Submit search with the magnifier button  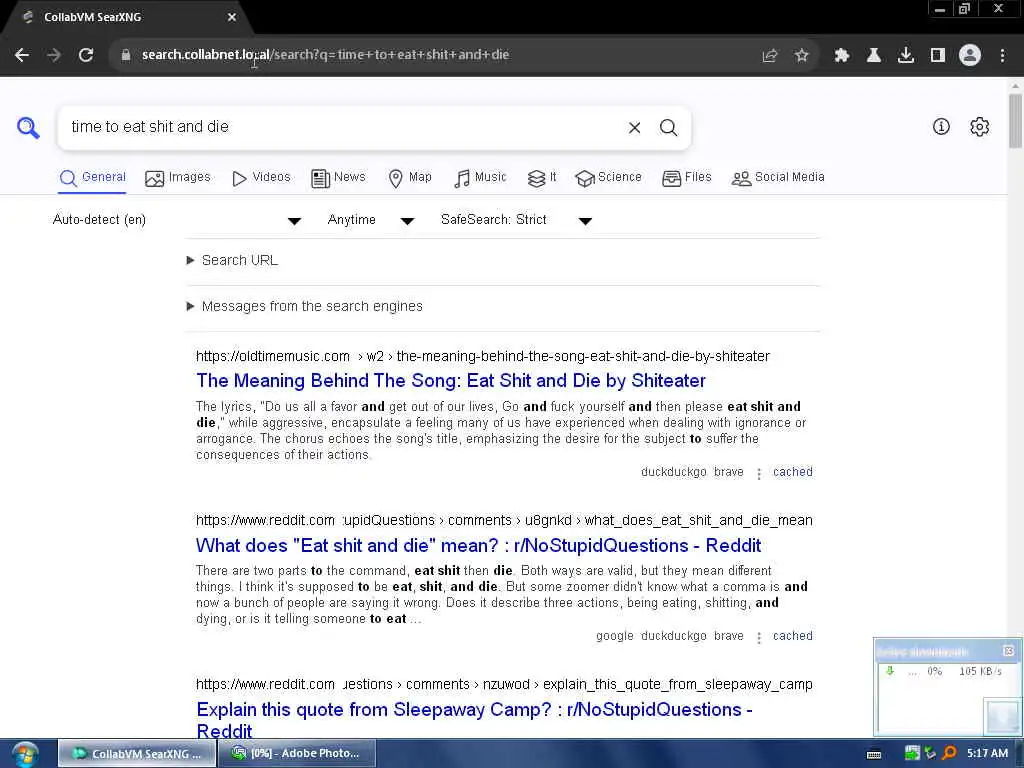(668, 128)
